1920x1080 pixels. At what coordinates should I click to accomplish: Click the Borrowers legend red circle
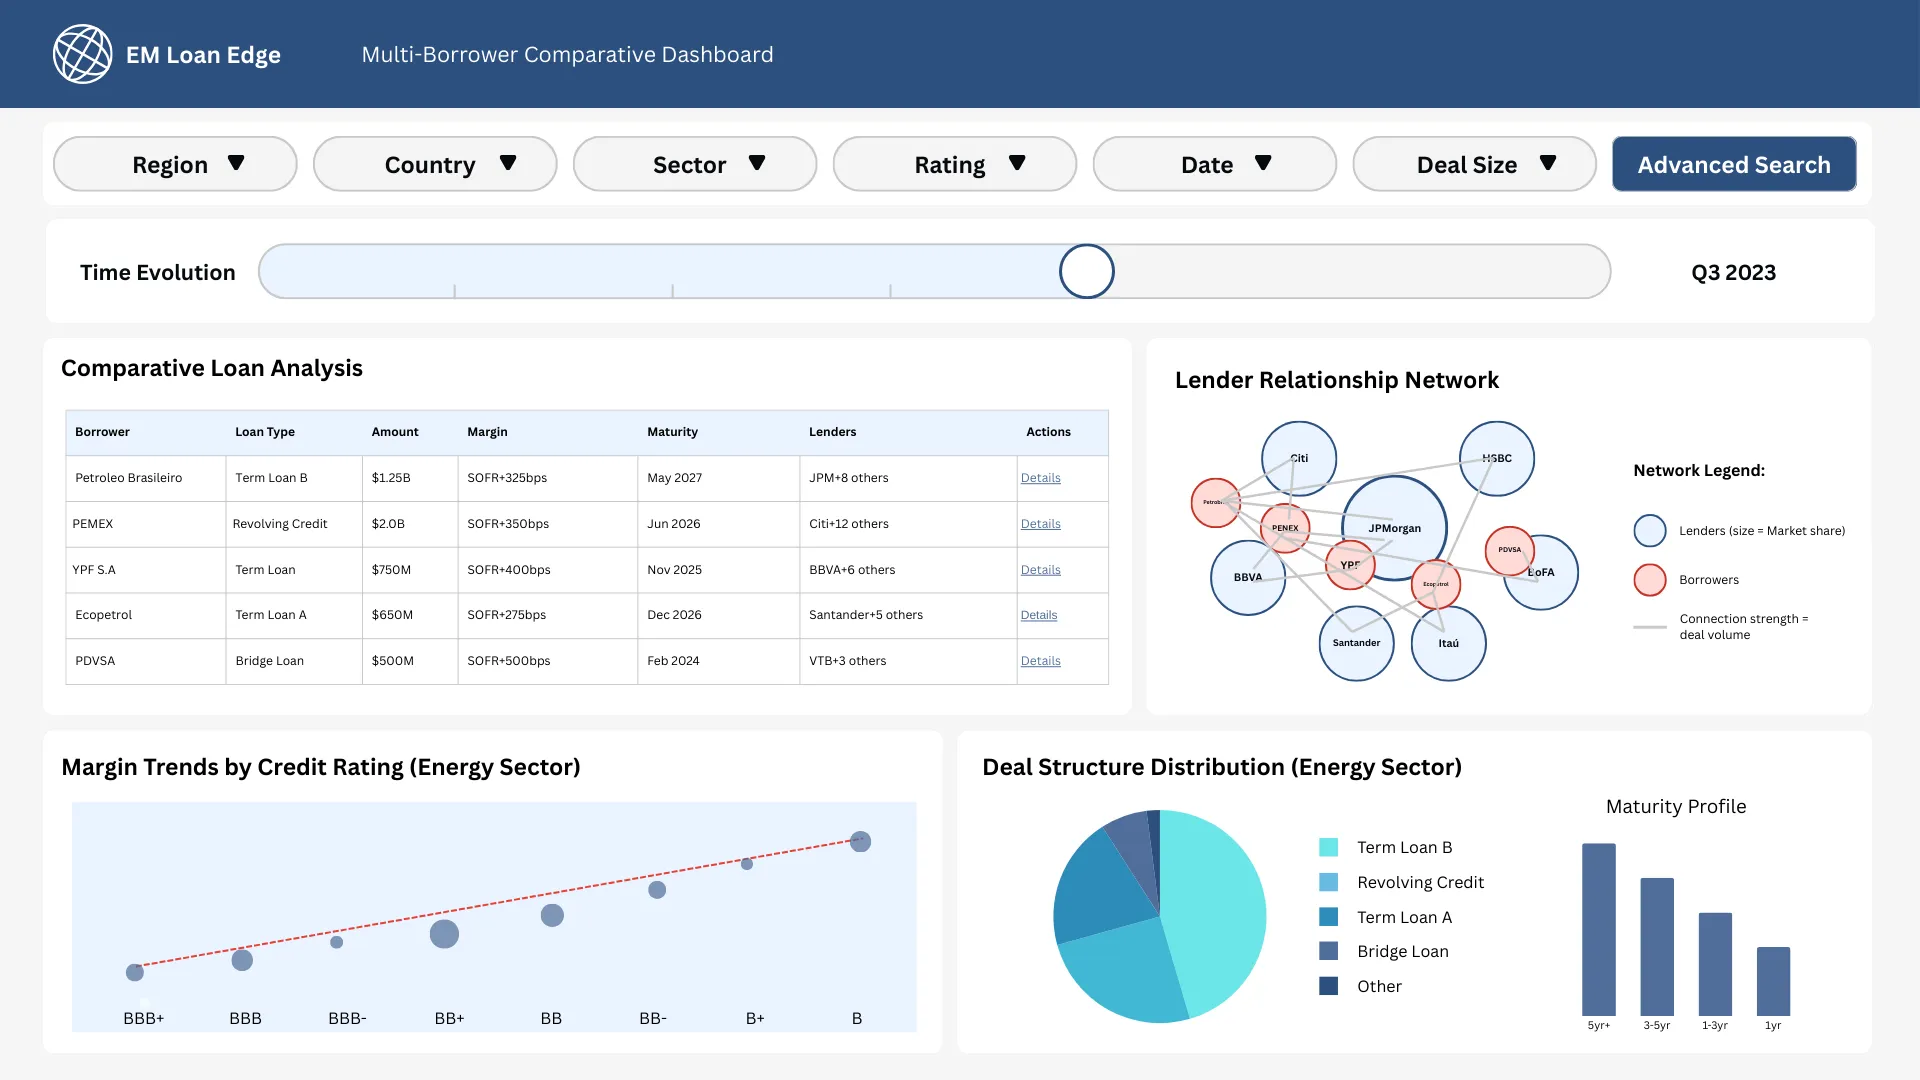coord(1649,579)
